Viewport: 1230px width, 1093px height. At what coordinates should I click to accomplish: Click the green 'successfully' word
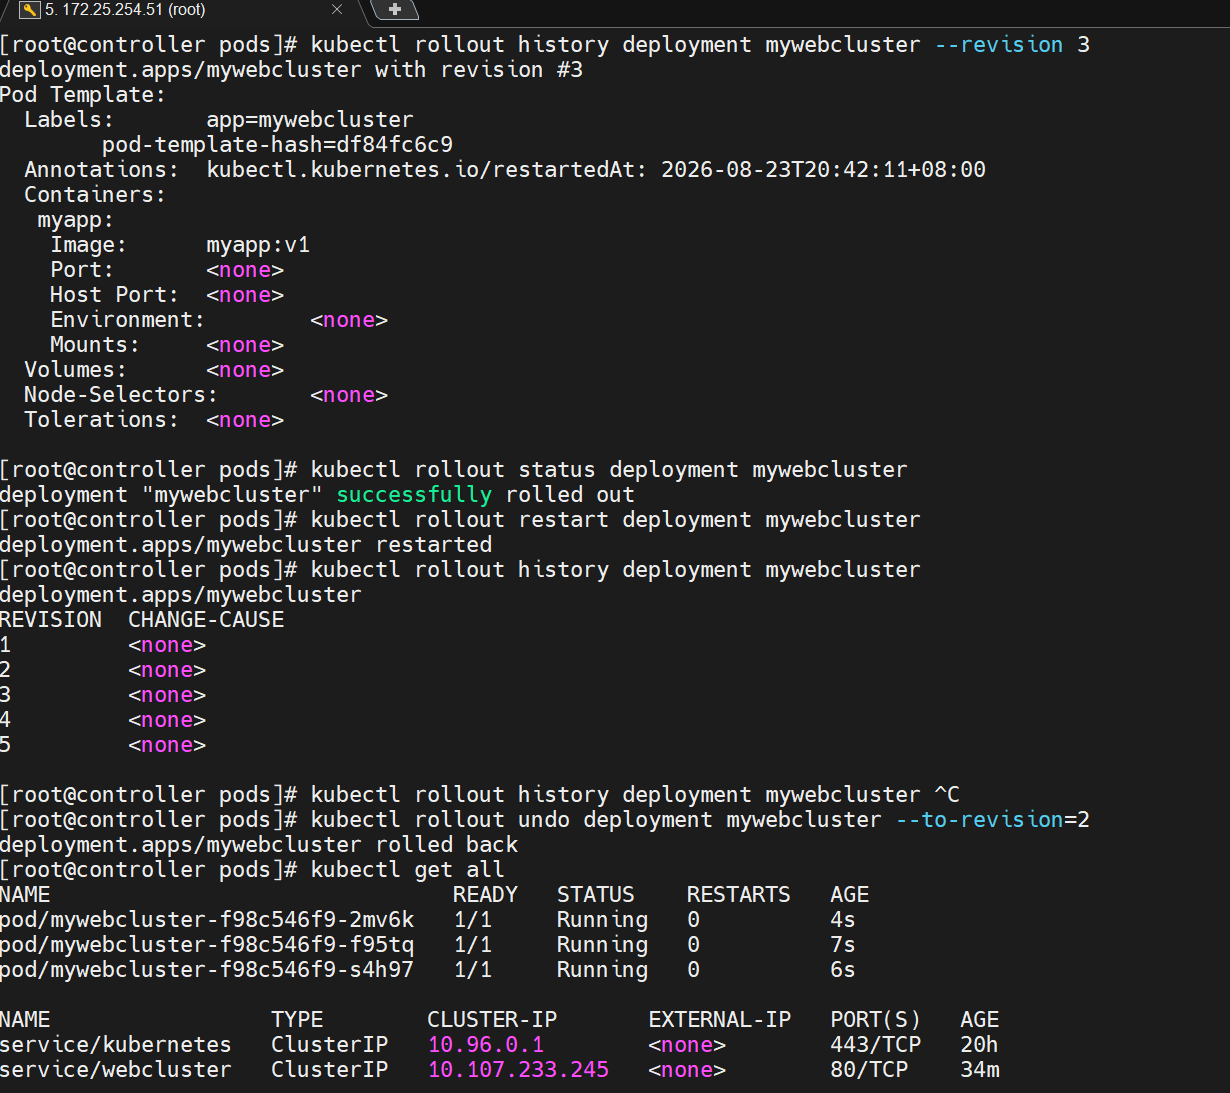pos(414,495)
